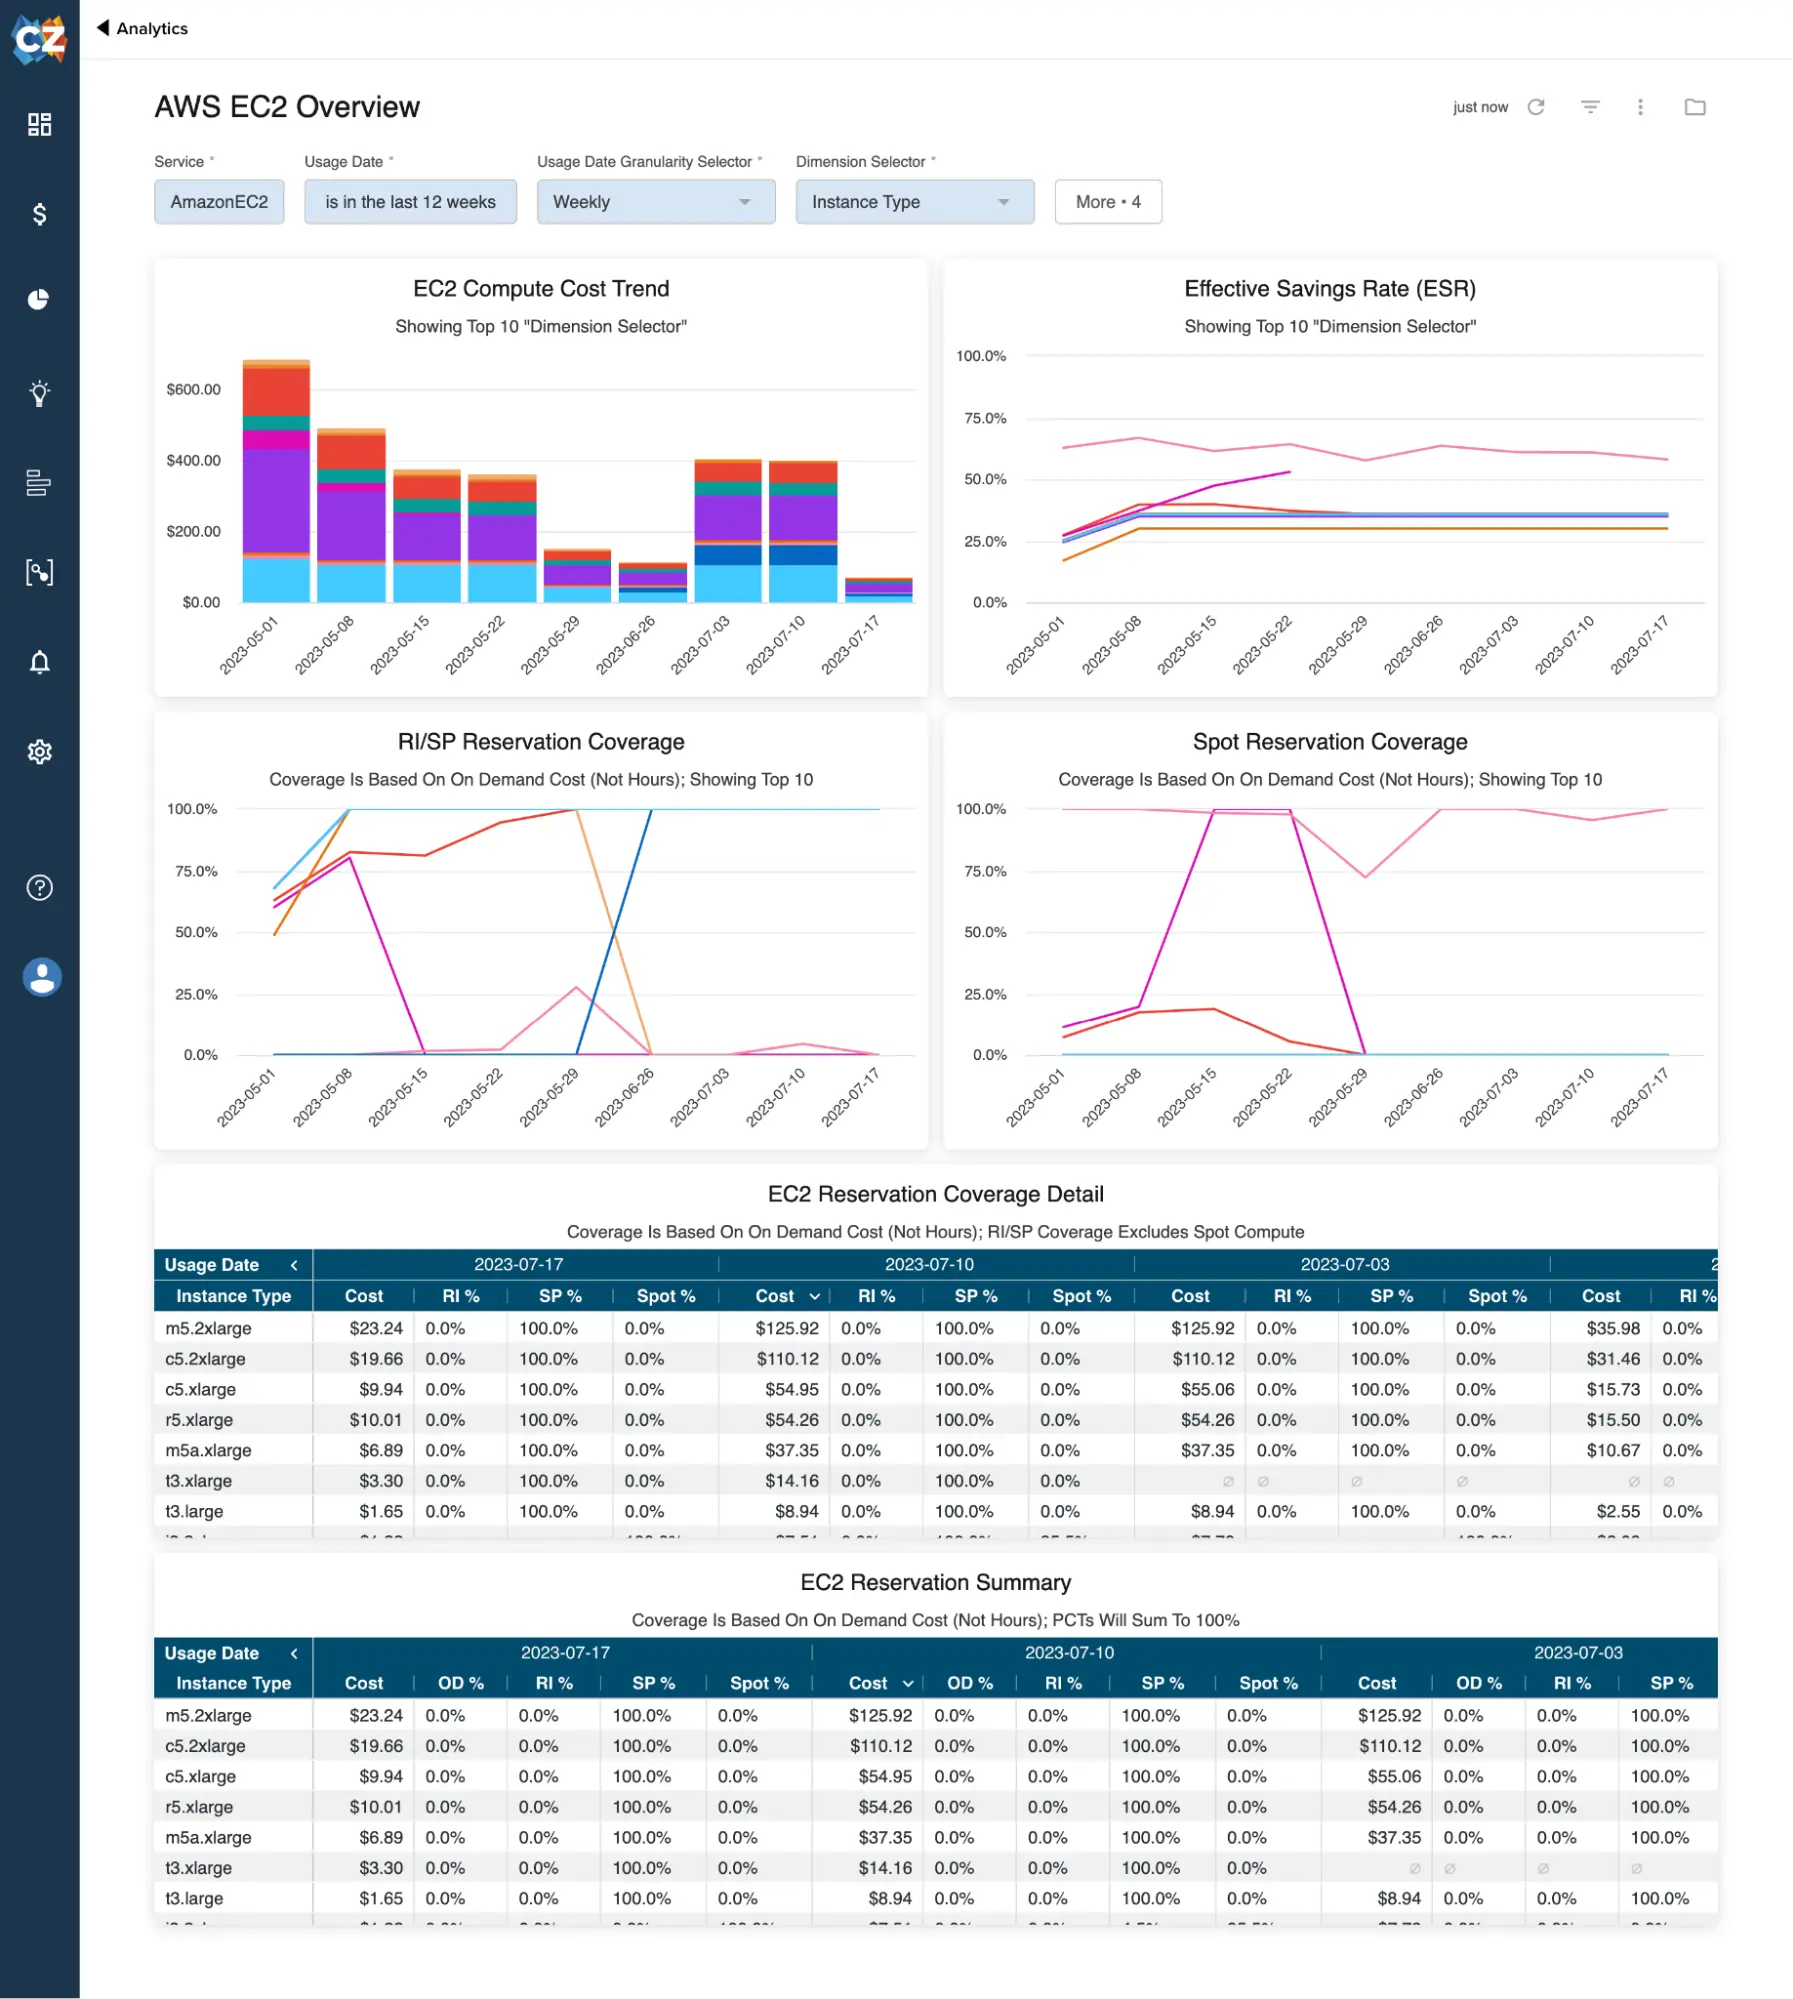Click 2023-07-17 OD % header in Reservation Summary
The image size is (1793, 1999).
[x=461, y=1684]
